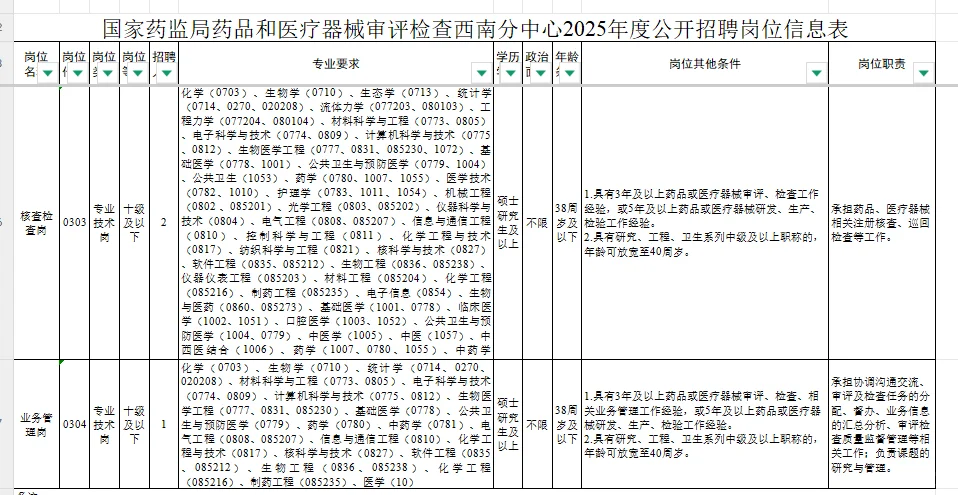Image resolution: width=958 pixels, height=495 pixels.
Task: Select the 专业要求 cell of the 业务管理岗 row
Action: pos(336,424)
